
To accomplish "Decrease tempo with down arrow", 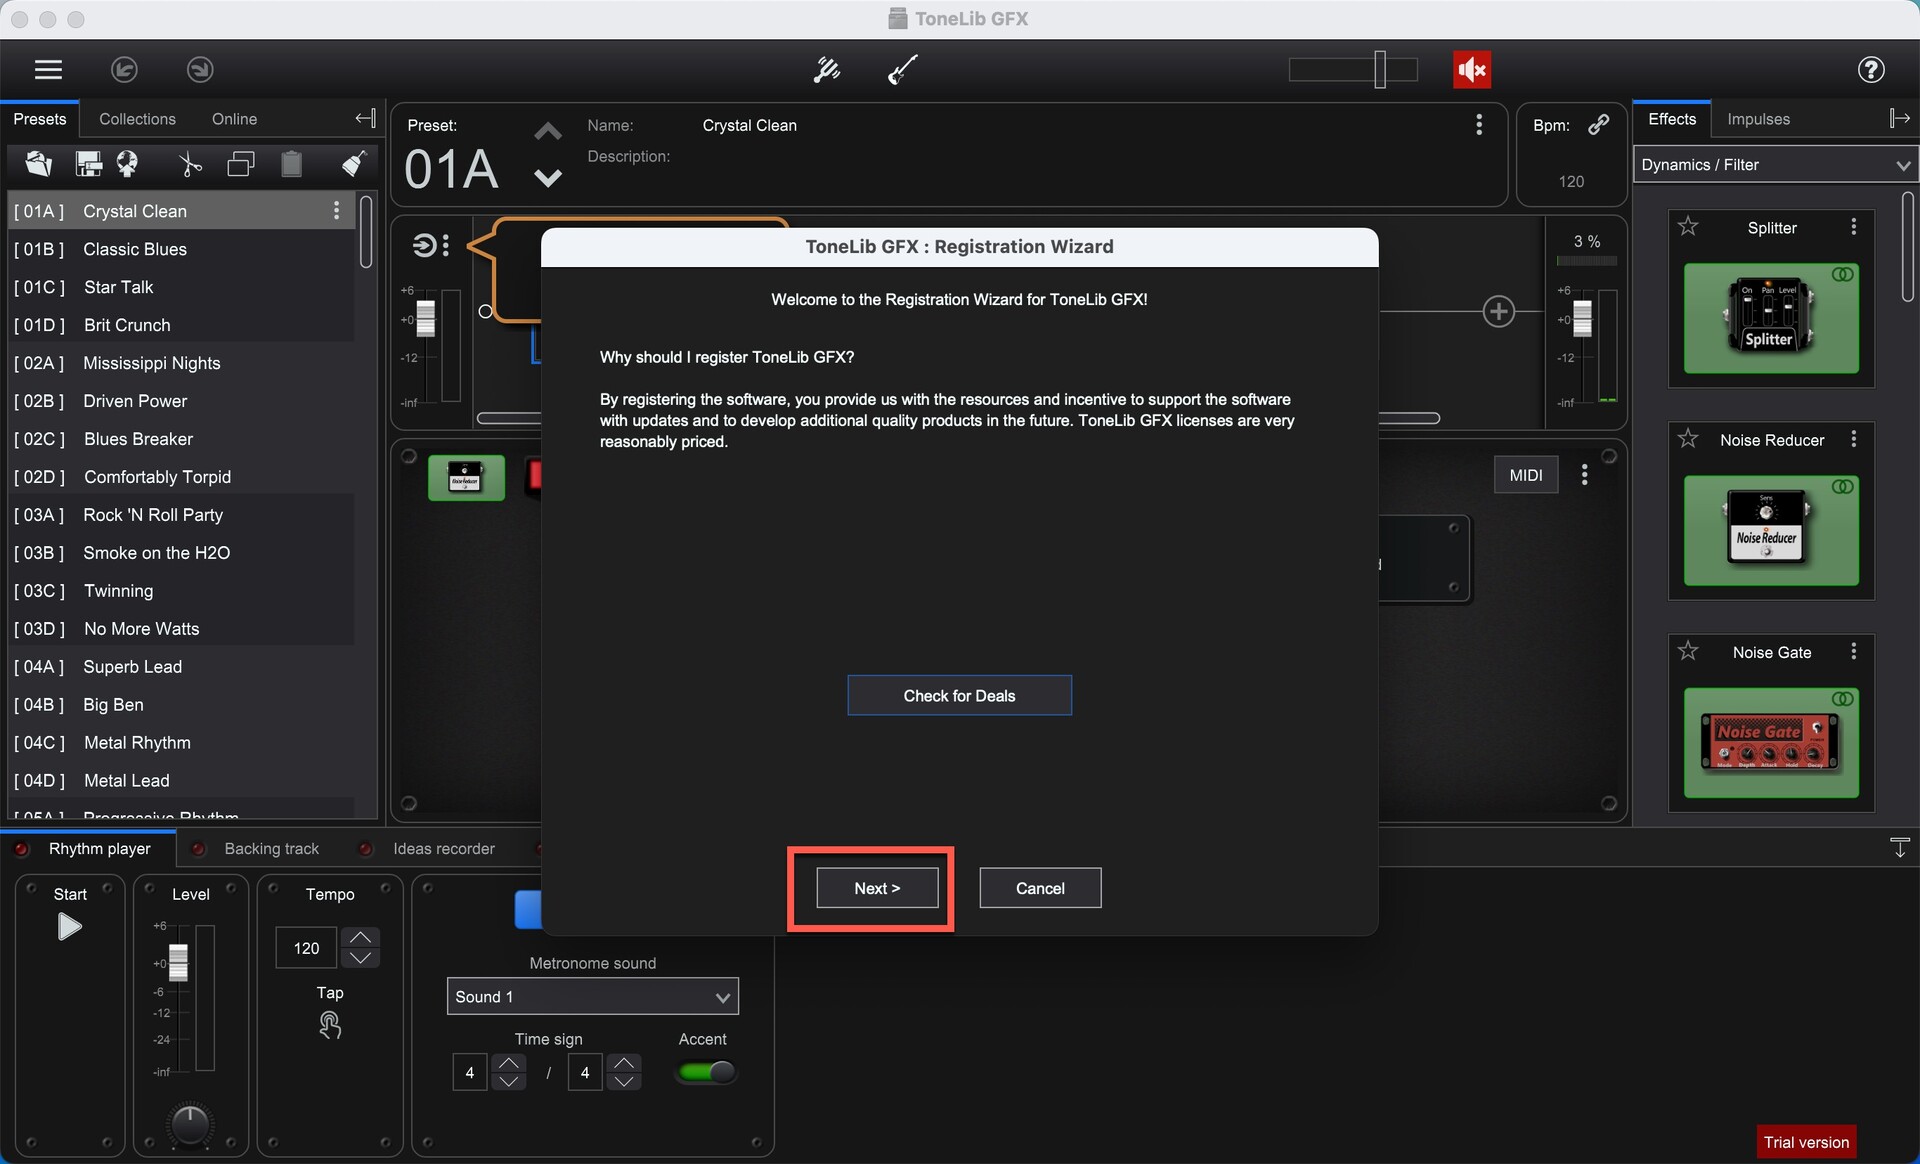I will 361,958.
